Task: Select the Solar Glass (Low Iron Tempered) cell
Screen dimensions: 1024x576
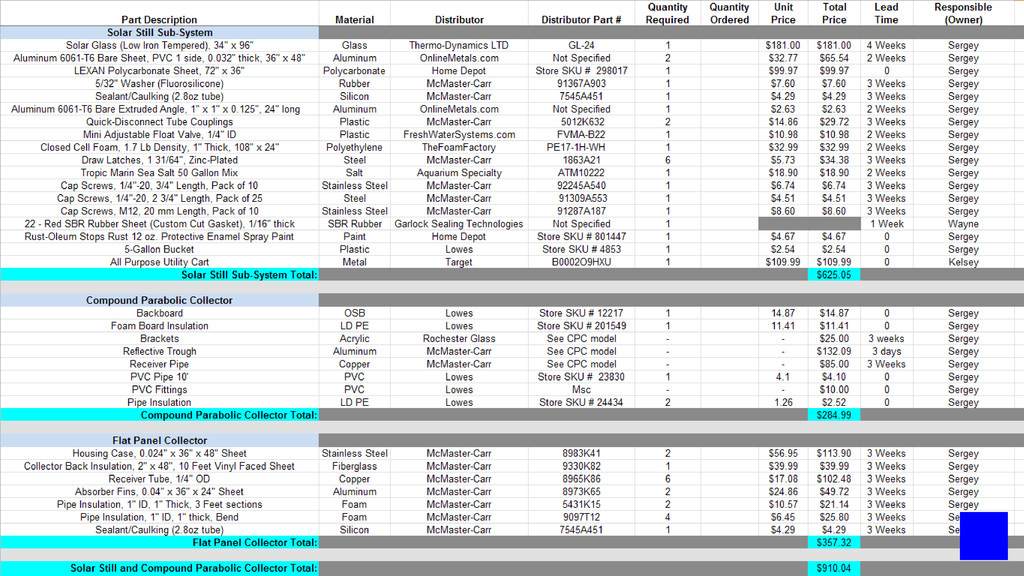Action: (159, 46)
